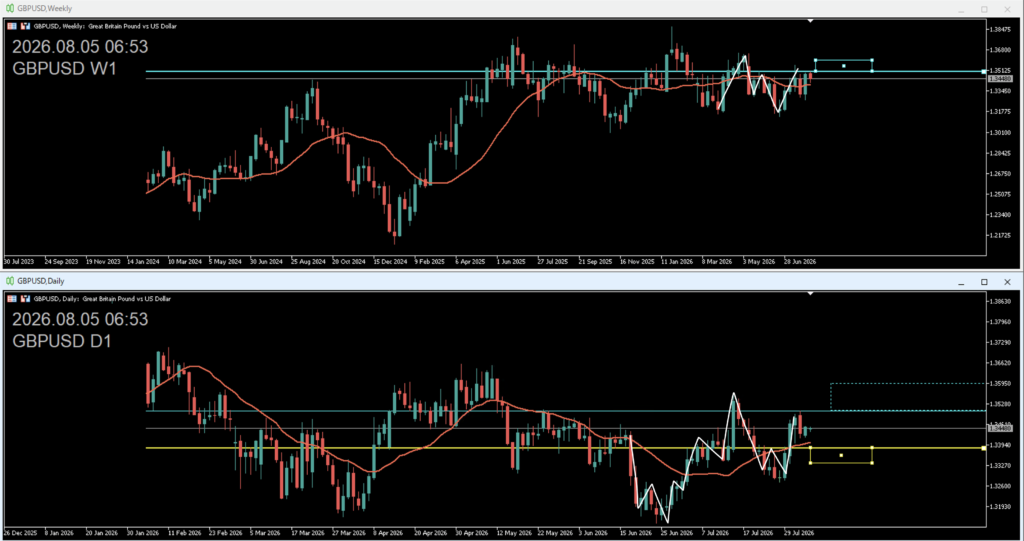Click the GBPUSD W1 label in Weekly chart
This screenshot has width=1024, height=541.
click(x=65, y=69)
